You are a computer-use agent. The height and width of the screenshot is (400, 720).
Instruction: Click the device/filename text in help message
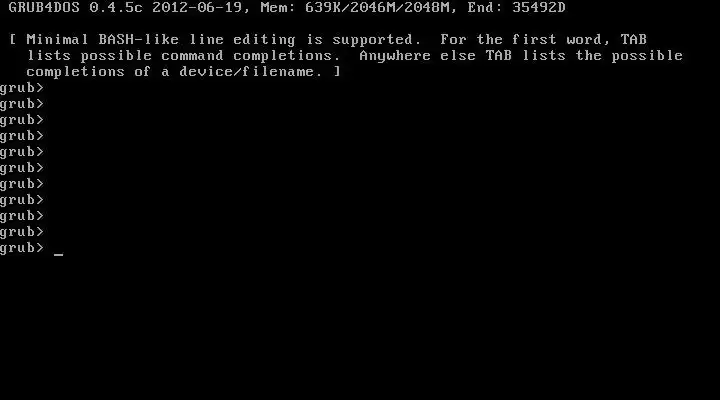coord(246,72)
